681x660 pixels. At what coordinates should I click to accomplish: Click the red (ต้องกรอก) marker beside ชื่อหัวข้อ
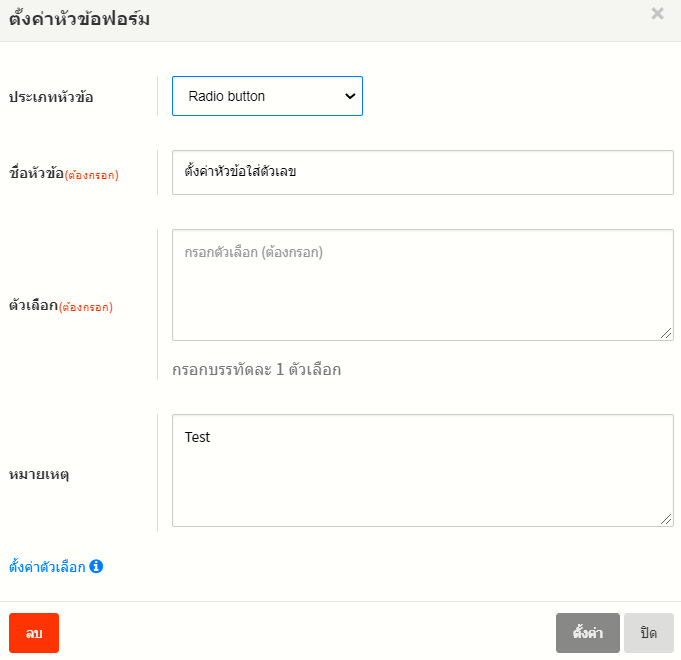click(91, 175)
